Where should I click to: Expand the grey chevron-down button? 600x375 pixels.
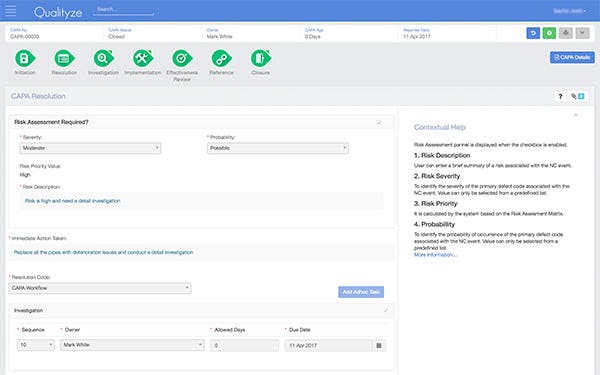pyautogui.click(x=582, y=33)
